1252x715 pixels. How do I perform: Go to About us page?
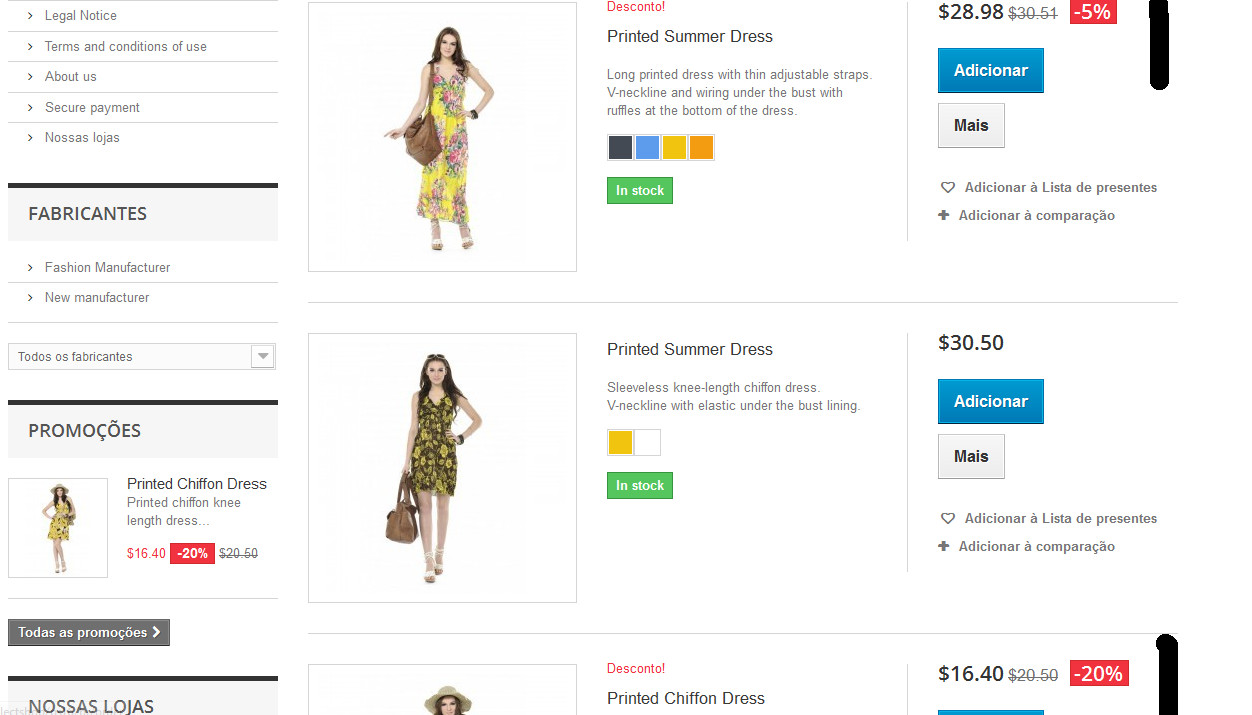point(71,77)
